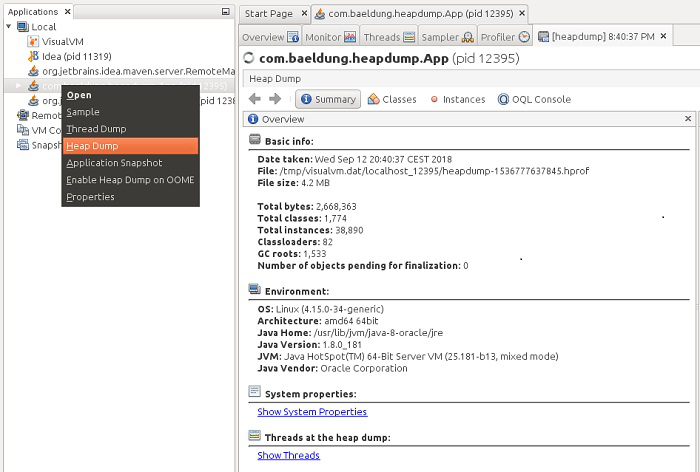
Task: Click the back navigation arrow
Action: coord(255,99)
